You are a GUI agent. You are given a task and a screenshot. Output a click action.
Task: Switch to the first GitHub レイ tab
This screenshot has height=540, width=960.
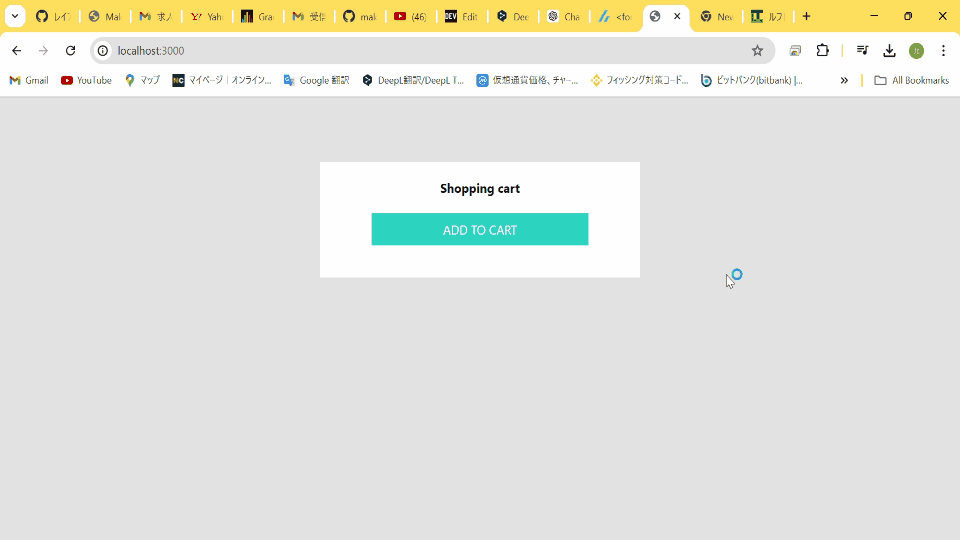[53, 17]
